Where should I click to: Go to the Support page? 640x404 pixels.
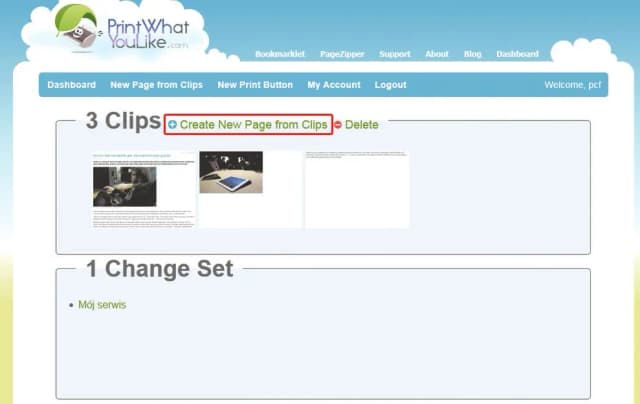pos(394,54)
